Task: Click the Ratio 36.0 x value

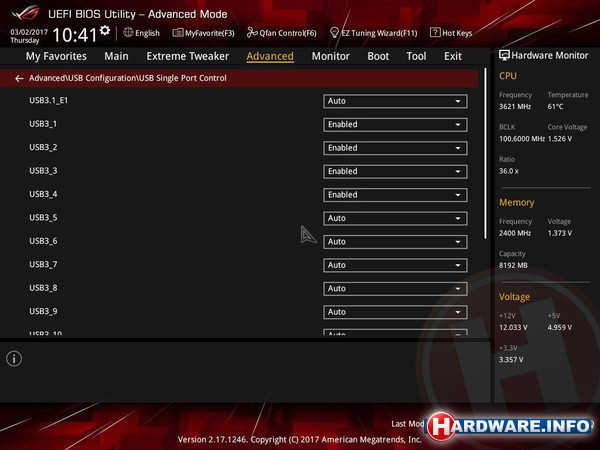Action: [x=509, y=171]
